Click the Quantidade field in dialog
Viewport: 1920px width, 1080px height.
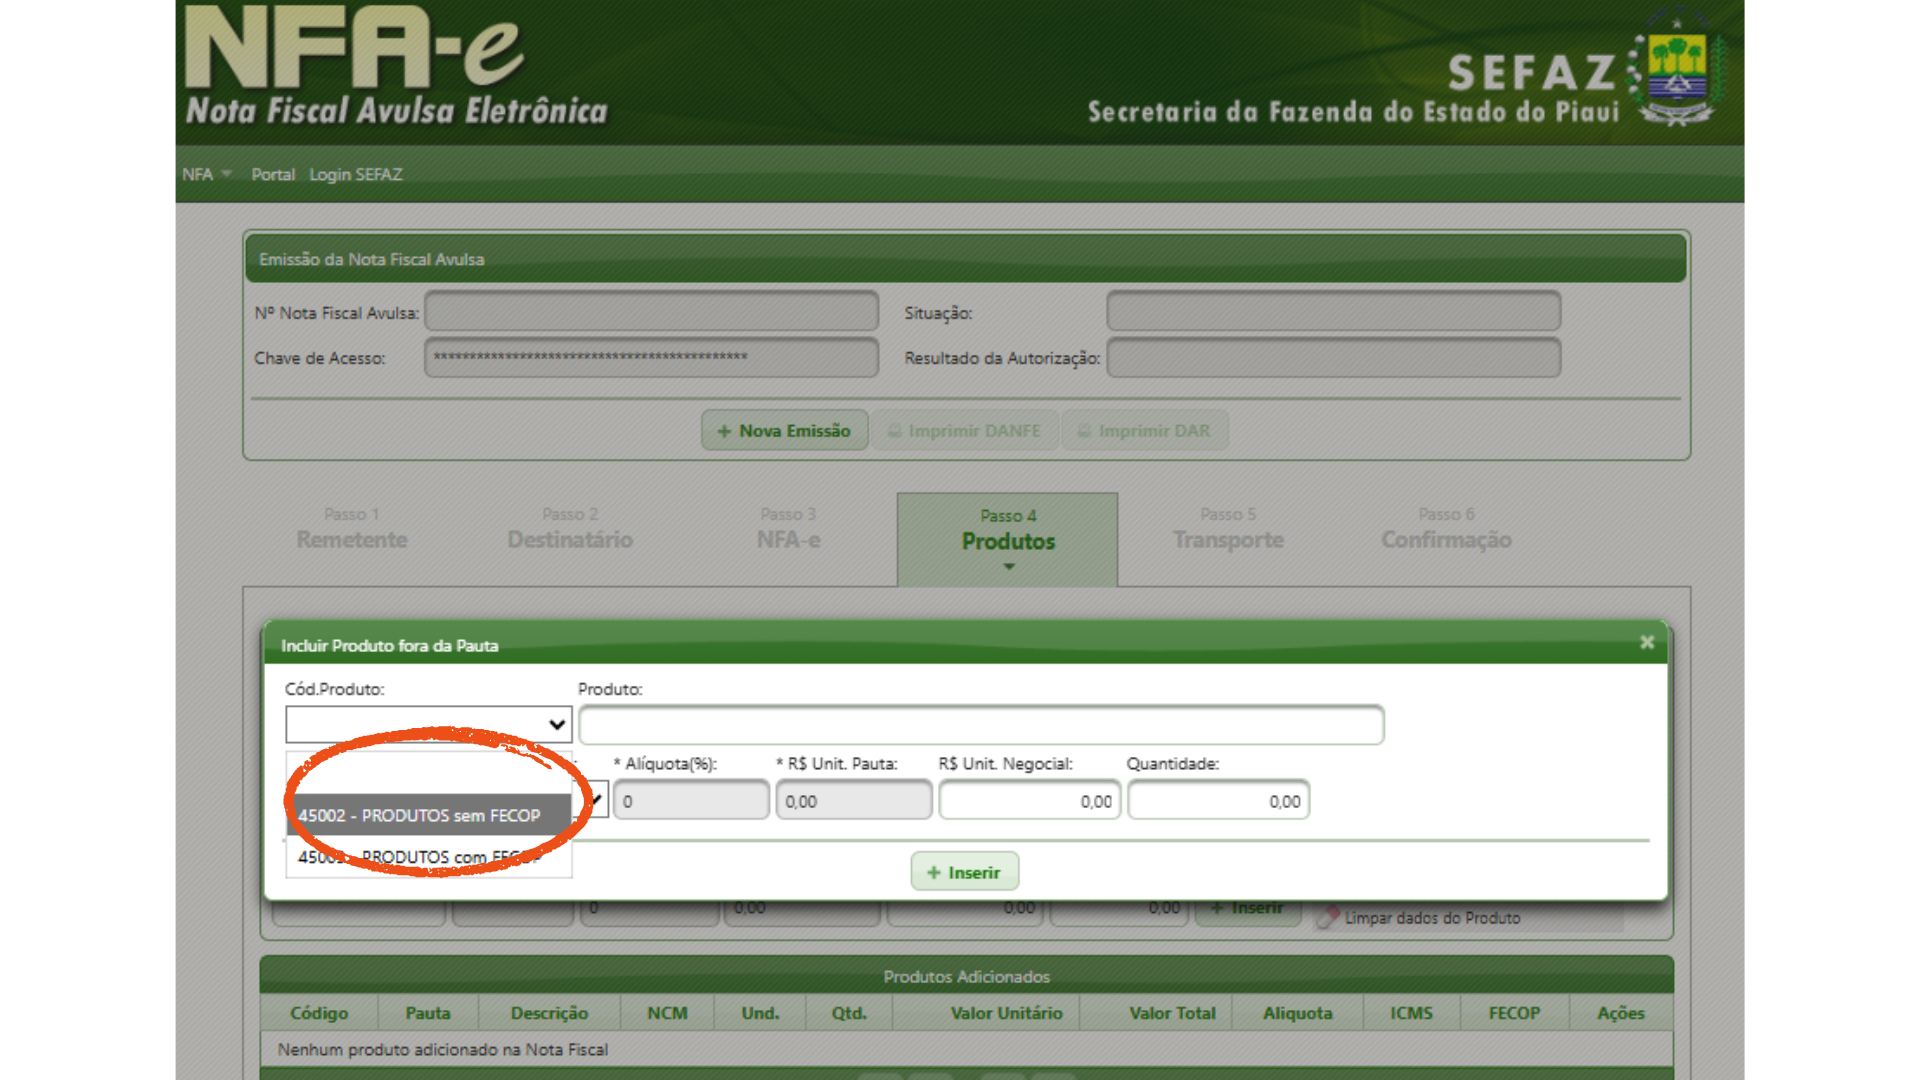coord(1218,801)
